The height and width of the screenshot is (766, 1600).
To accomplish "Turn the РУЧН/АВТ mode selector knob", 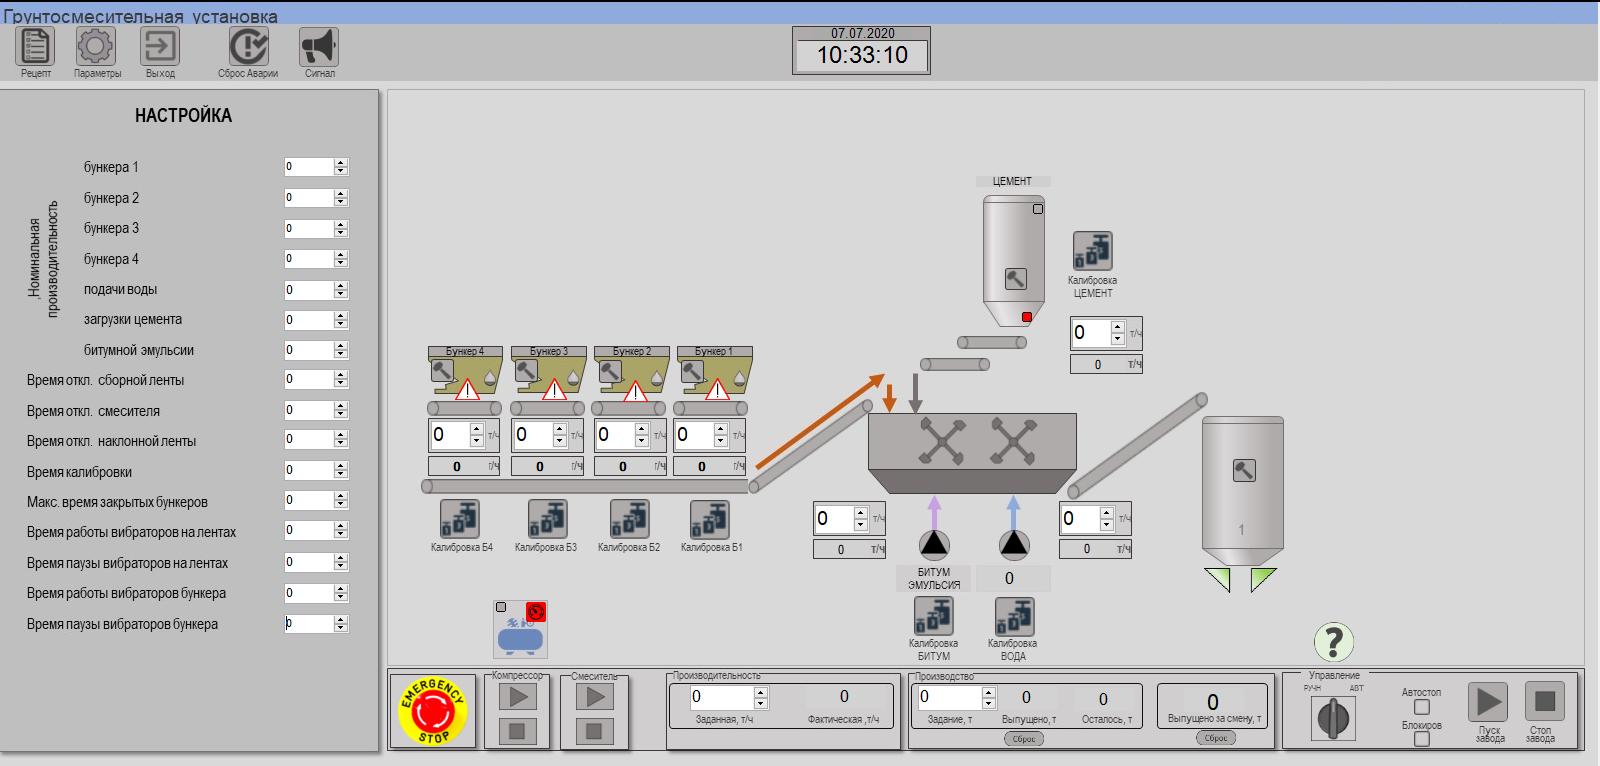I will (x=1333, y=718).
